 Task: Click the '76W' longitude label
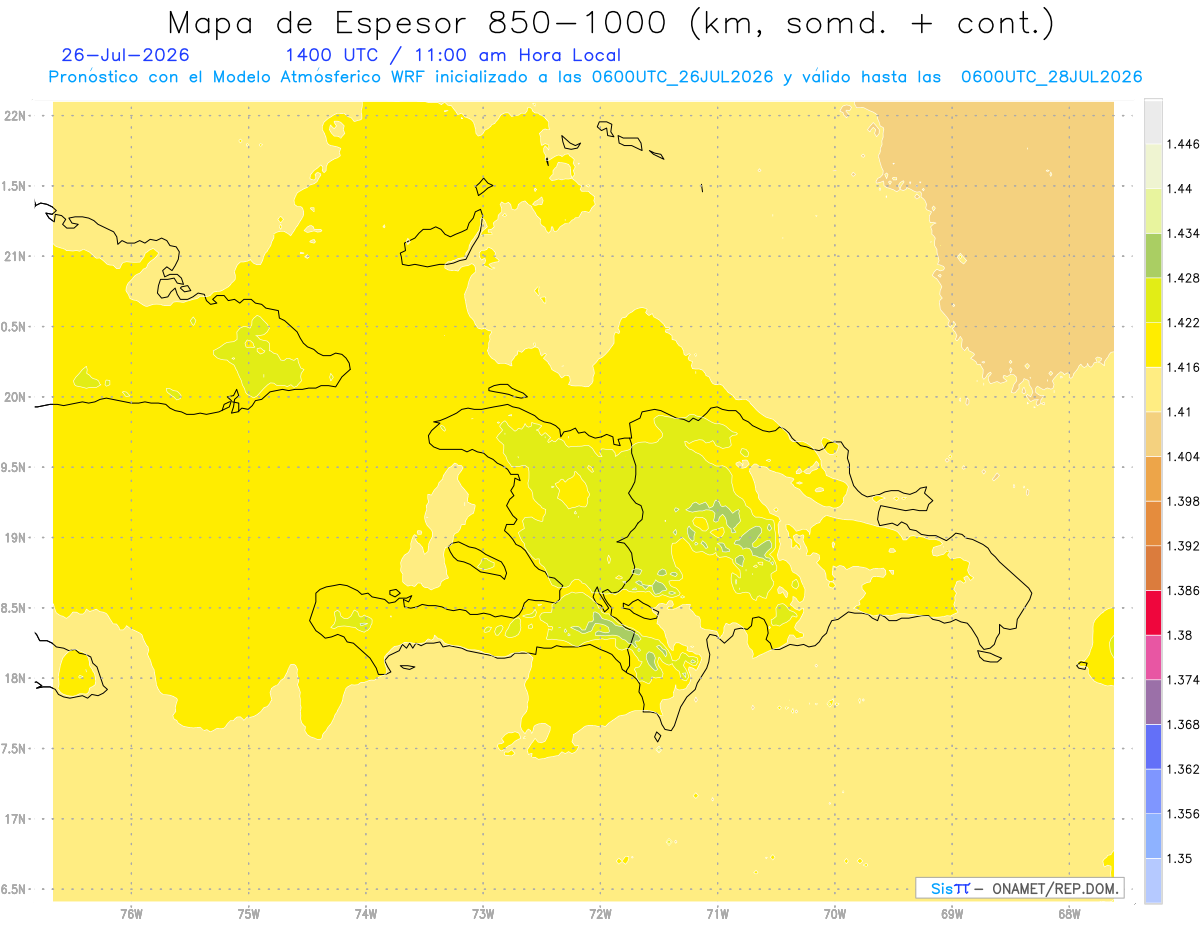coord(131,913)
